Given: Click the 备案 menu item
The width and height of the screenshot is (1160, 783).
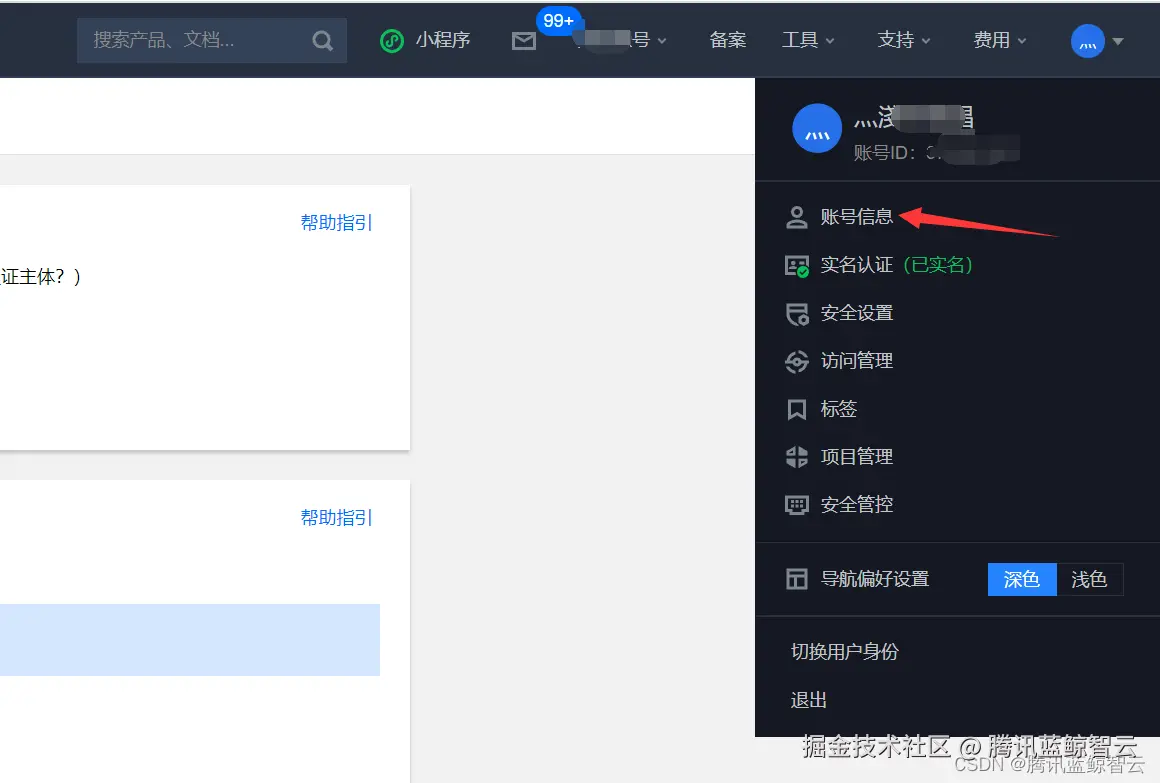Looking at the screenshot, I should [x=728, y=40].
